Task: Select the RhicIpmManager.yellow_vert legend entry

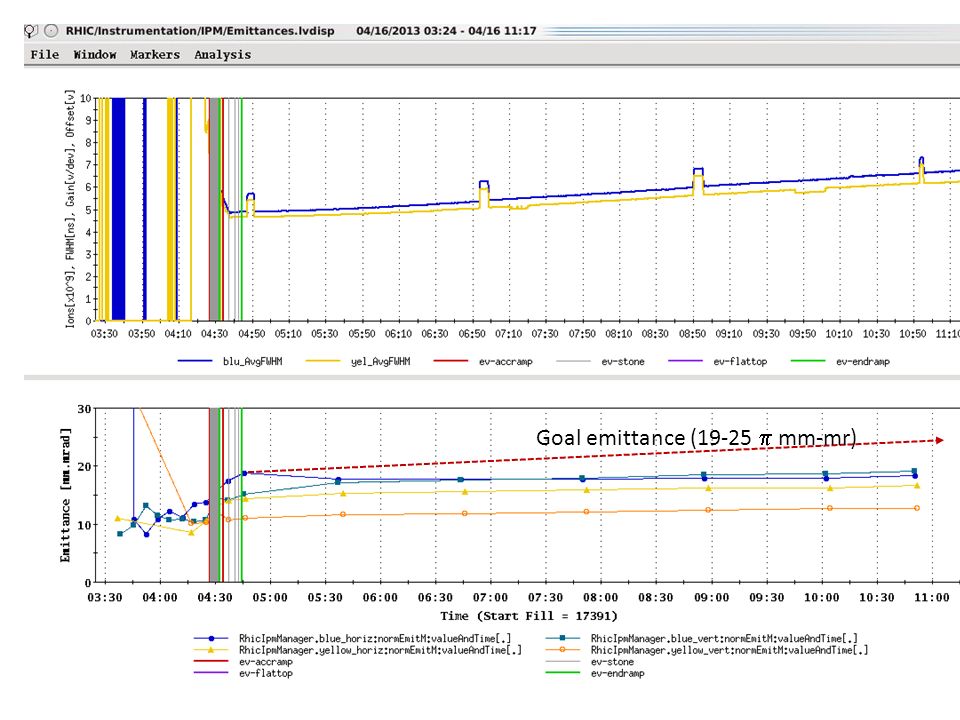Action: click(729, 650)
